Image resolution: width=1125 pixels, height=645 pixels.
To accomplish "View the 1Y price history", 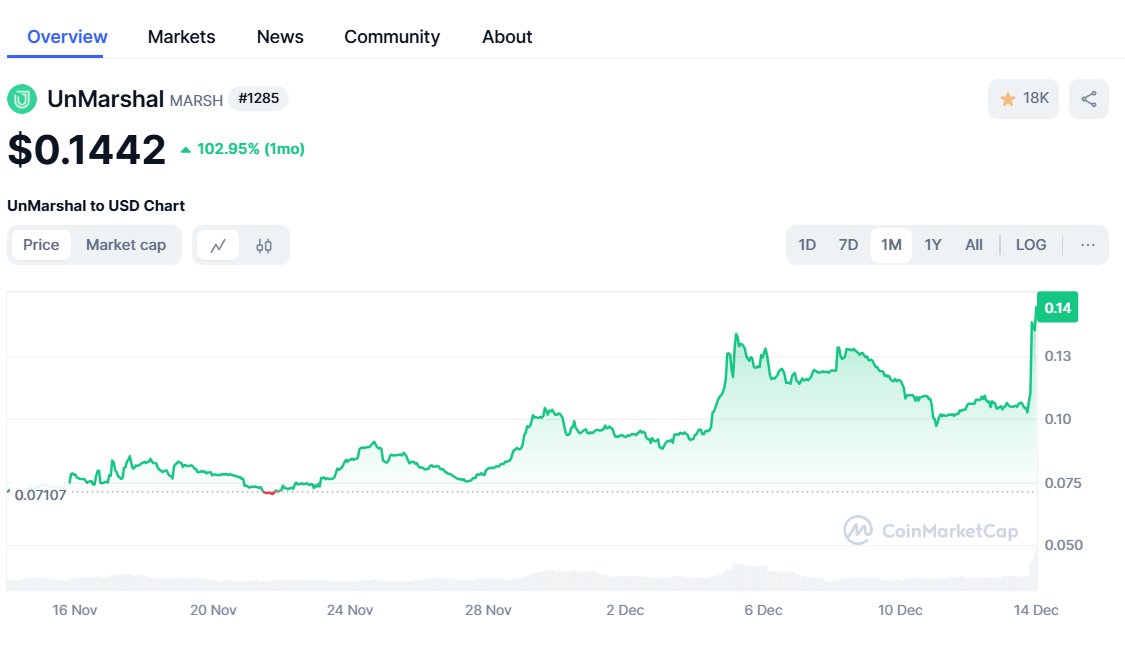I will click(x=932, y=244).
